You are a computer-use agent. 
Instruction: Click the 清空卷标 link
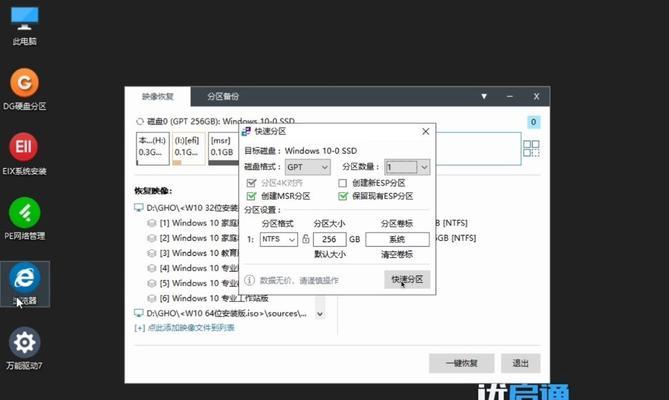(397, 255)
